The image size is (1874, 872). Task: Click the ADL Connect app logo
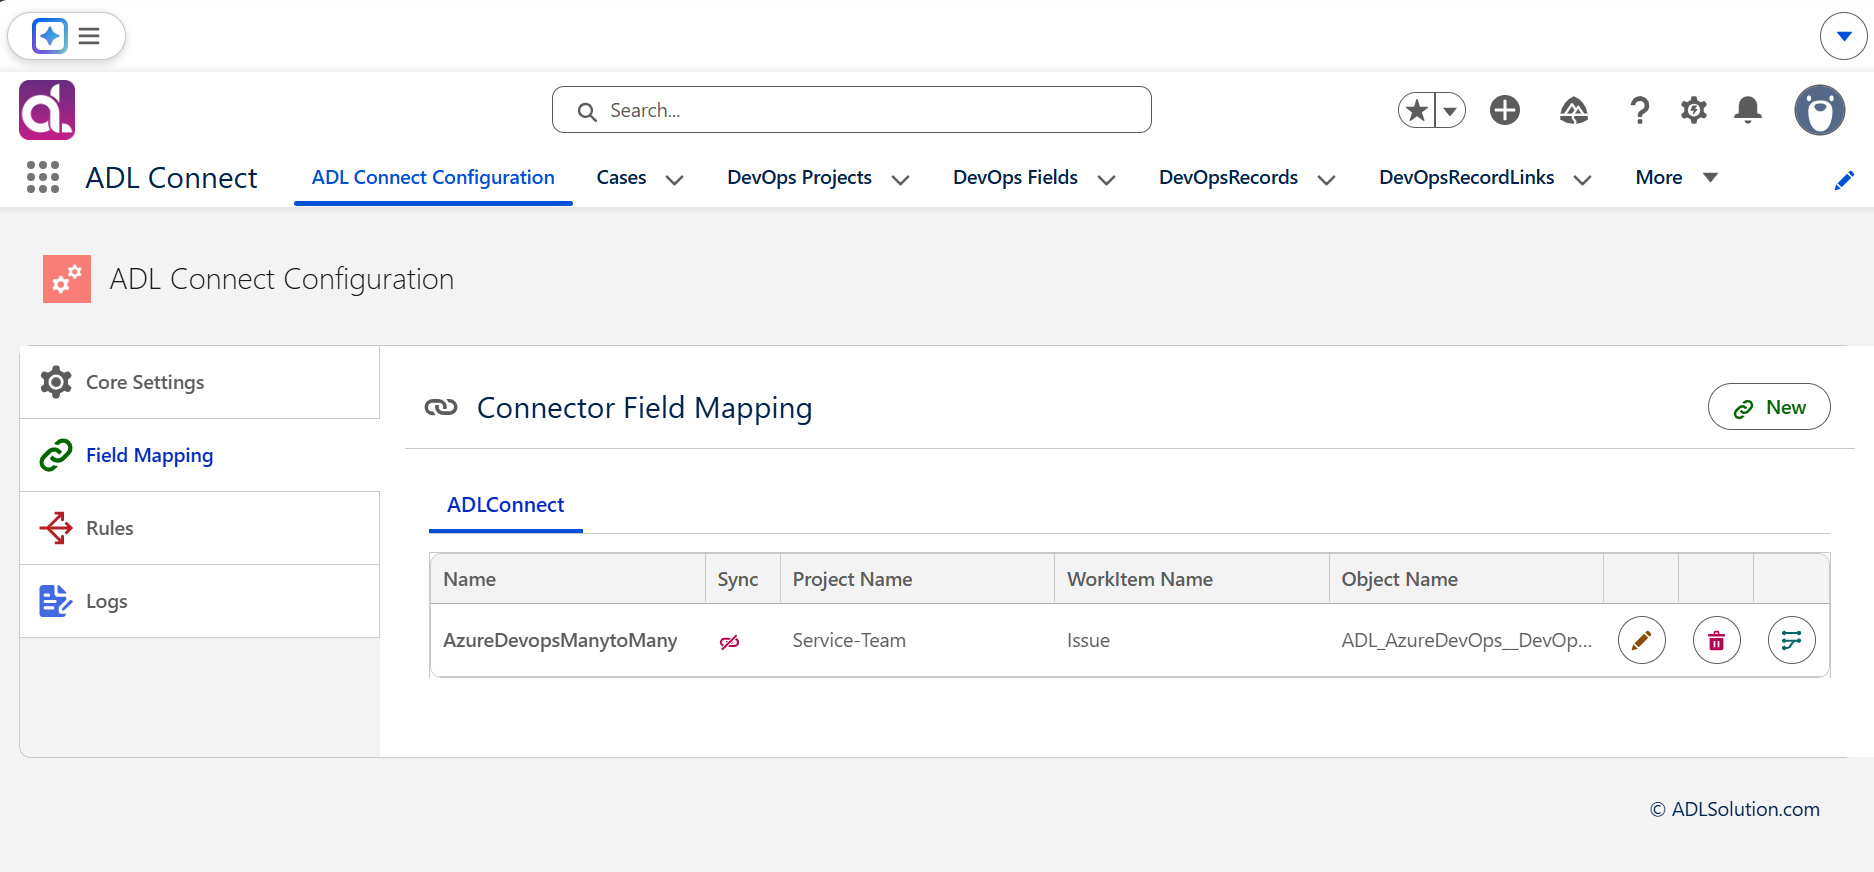coord(47,110)
